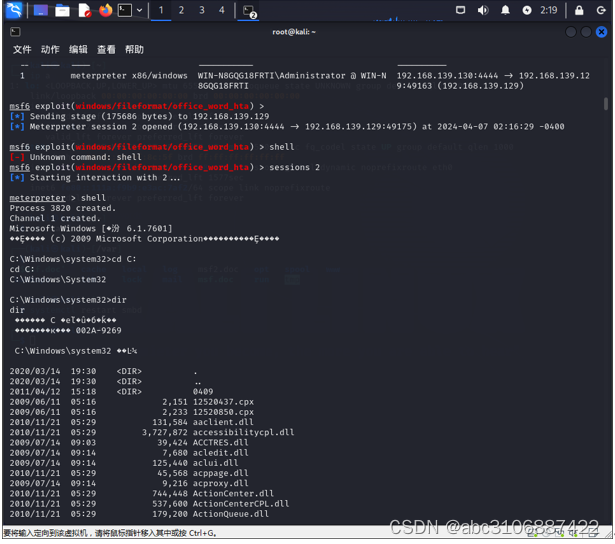The width and height of the screenshot is (615, 544).
Task: Show the desktop from the panel icon
Action: point(41,10)
